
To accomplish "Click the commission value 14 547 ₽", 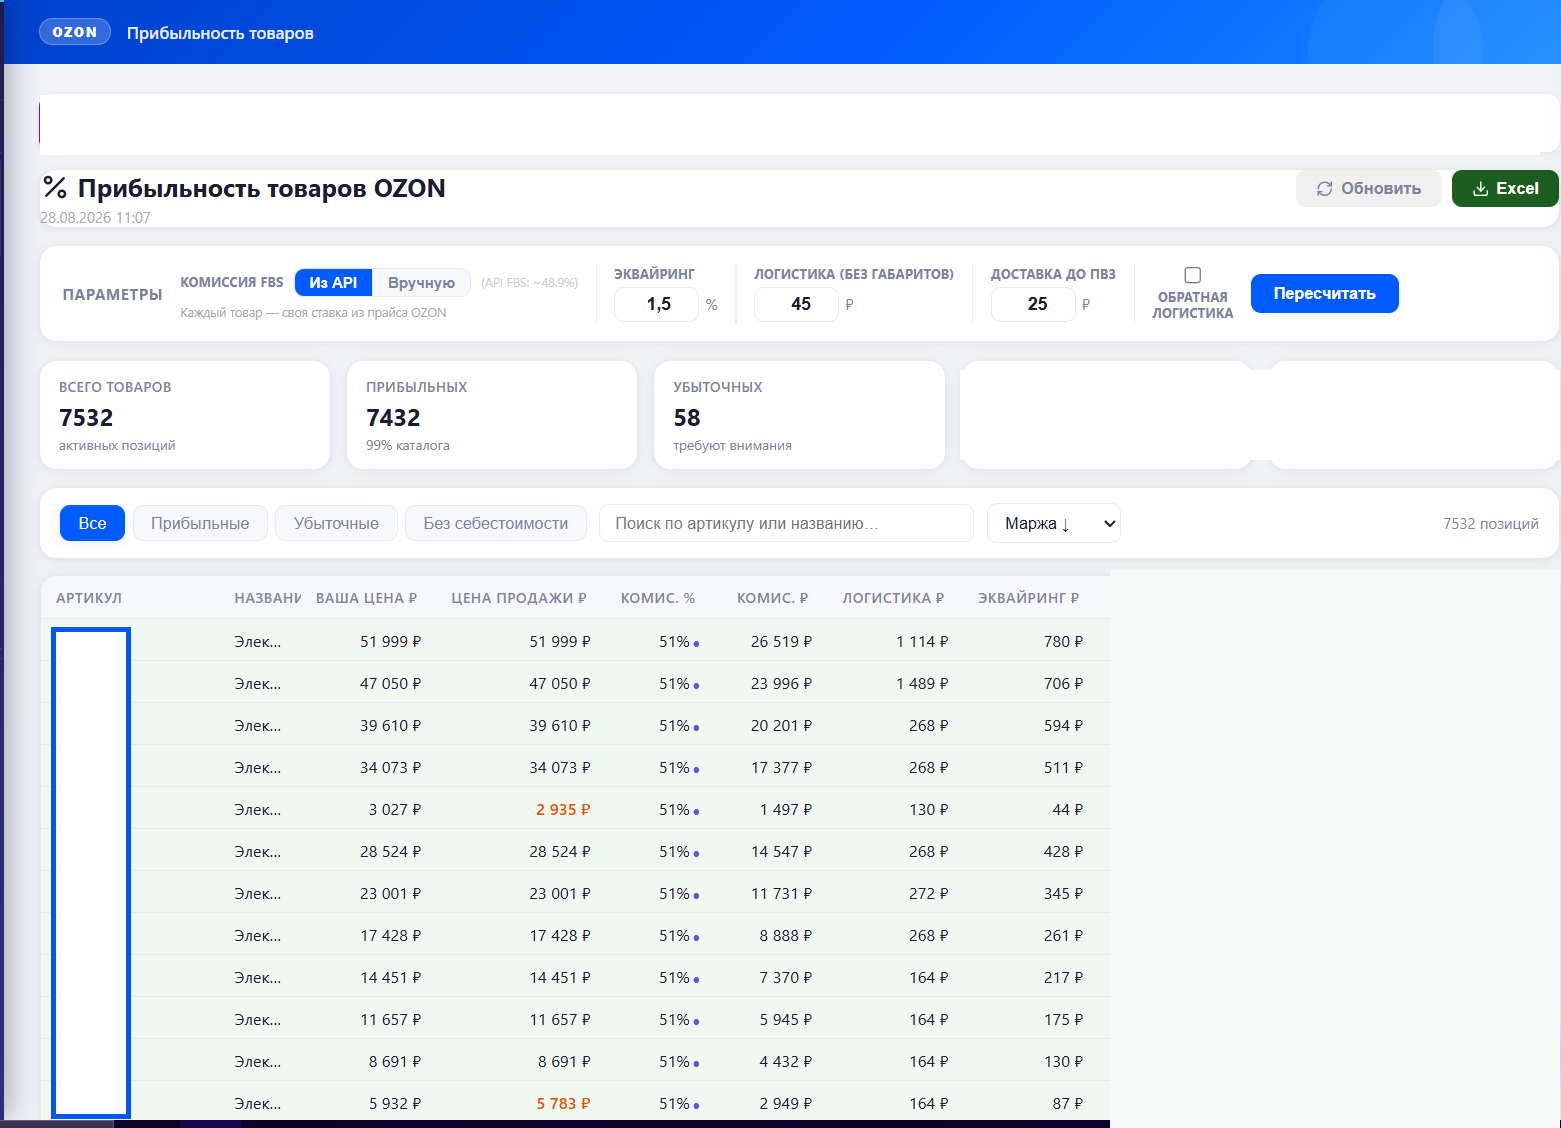I will tap(781, 852).
